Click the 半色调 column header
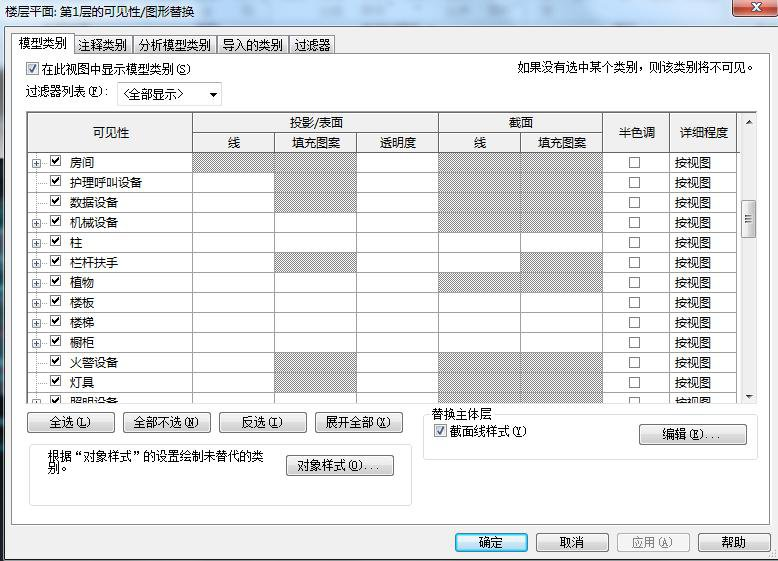Viewport: 778px width, 561px height. tap(636, 132)
